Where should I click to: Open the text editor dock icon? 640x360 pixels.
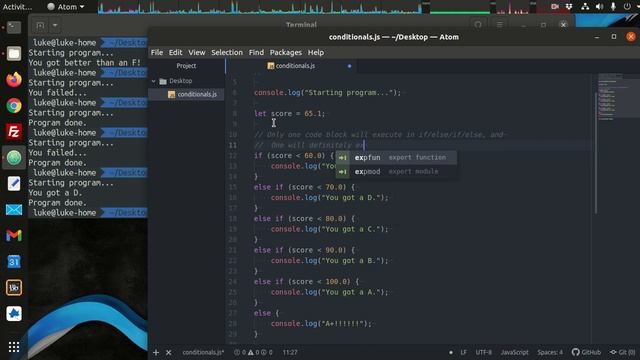(14, 184)
